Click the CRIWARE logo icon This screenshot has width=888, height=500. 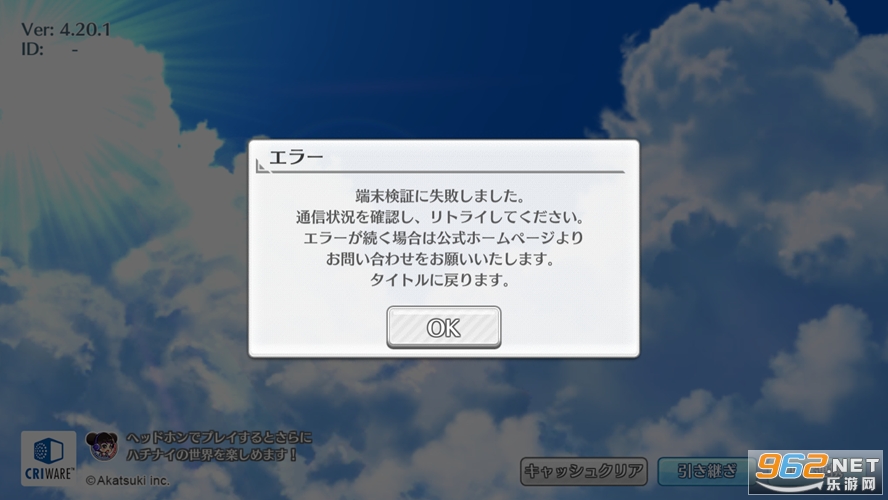click(49, 459)
